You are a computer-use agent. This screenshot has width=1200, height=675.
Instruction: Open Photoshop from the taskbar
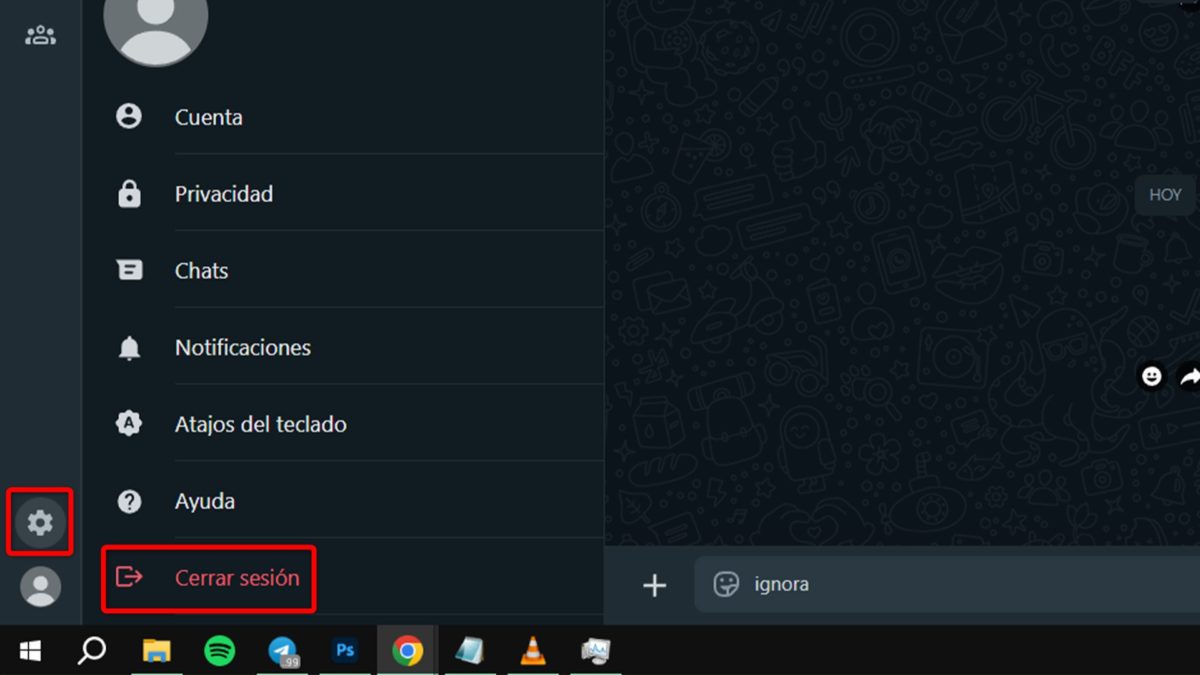tap(345, 651)
